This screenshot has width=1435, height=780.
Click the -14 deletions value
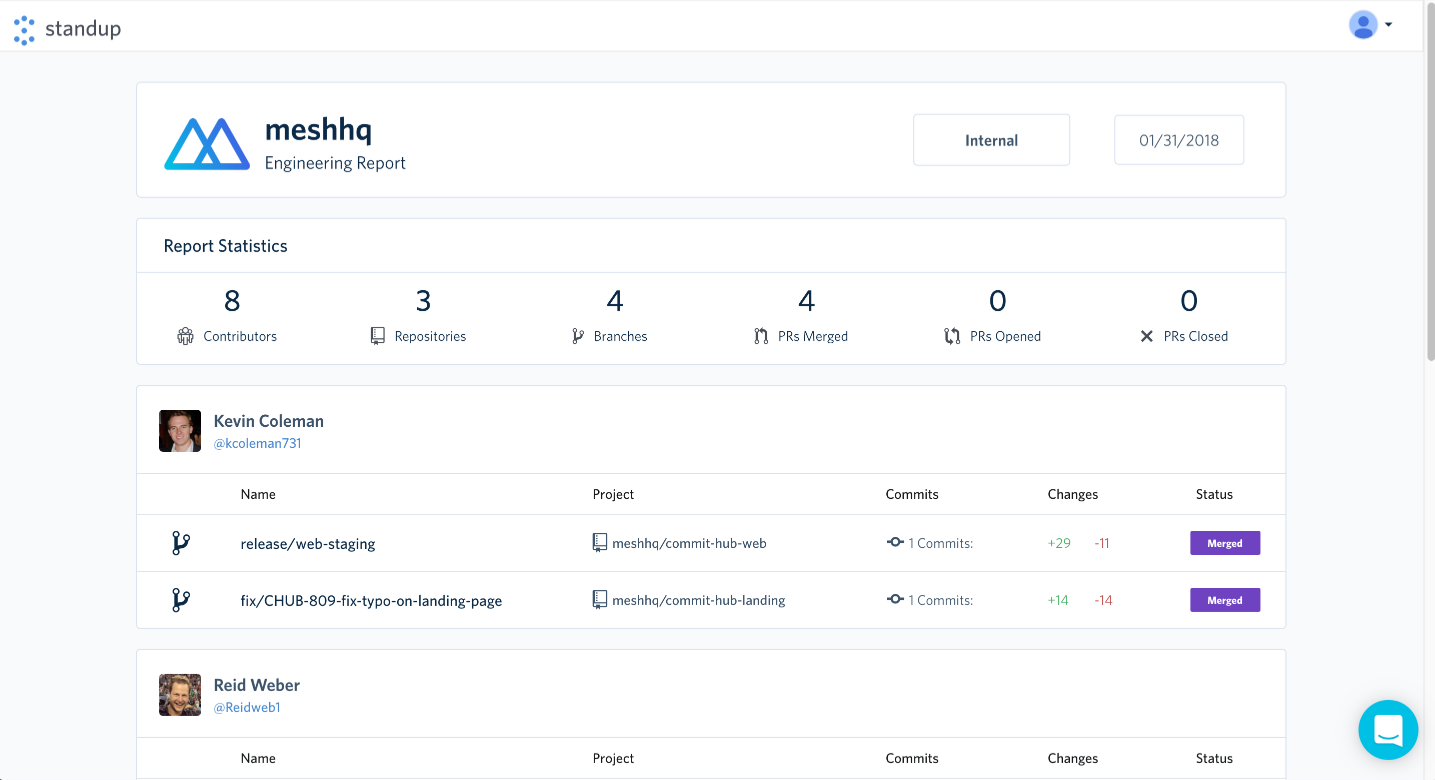point(1103,600)
